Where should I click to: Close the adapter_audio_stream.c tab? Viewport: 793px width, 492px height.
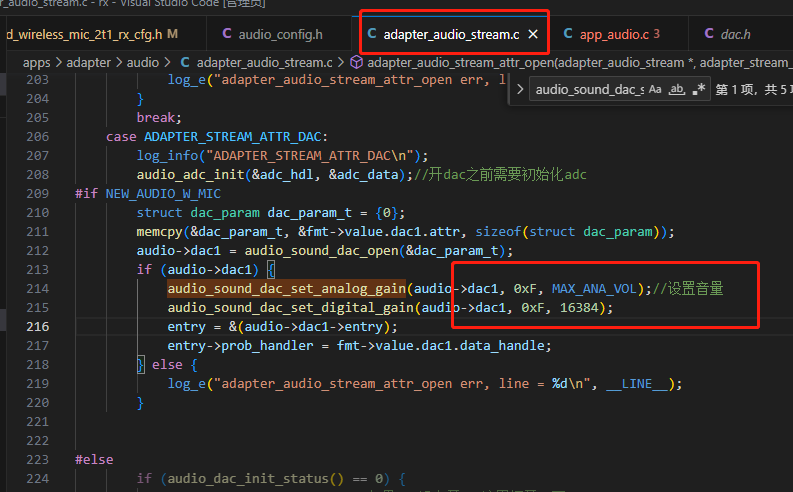pos(533,34)
